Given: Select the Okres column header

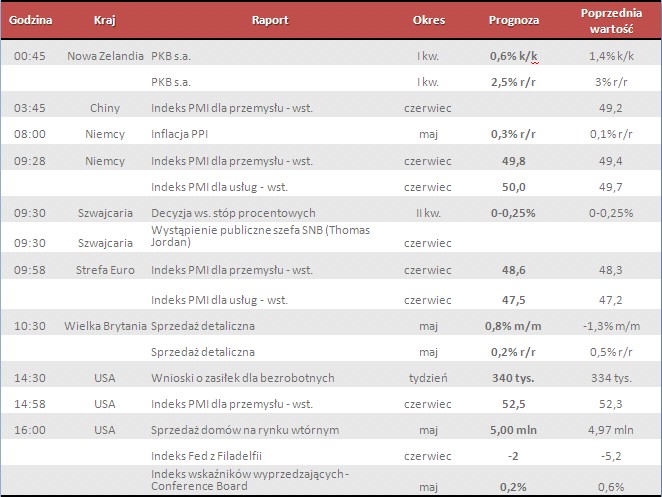Looking at the screenshot, I should tap(429, 20).
